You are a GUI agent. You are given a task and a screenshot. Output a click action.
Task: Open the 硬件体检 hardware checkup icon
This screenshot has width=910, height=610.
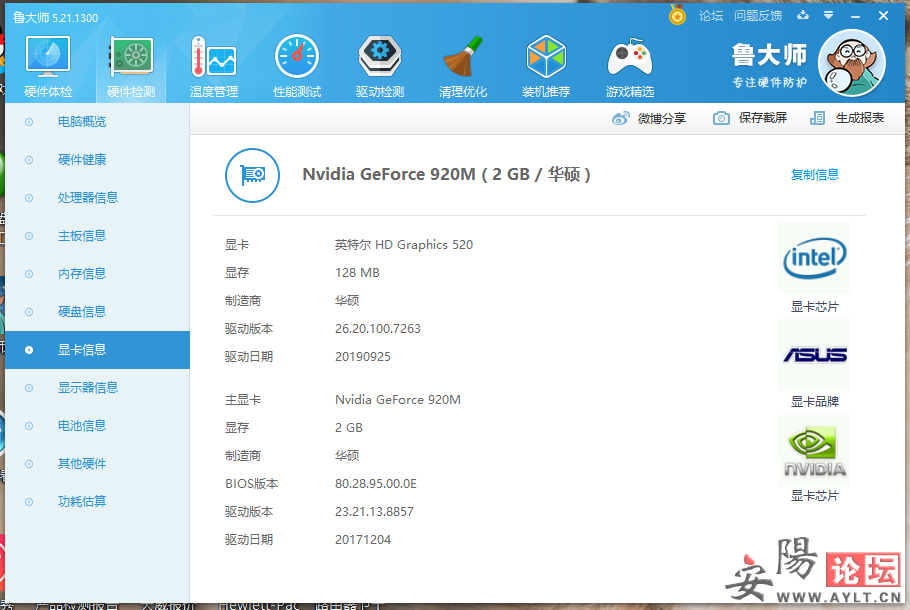click(x=48, y=57)
